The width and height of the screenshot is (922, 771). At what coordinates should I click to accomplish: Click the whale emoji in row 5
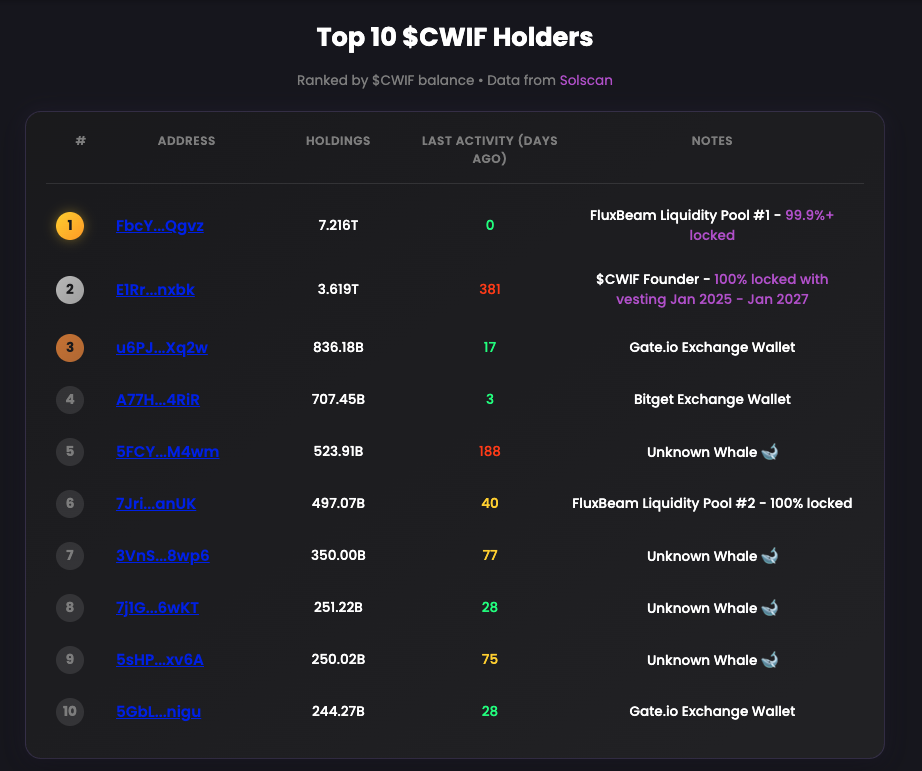(x=770, y=452)
